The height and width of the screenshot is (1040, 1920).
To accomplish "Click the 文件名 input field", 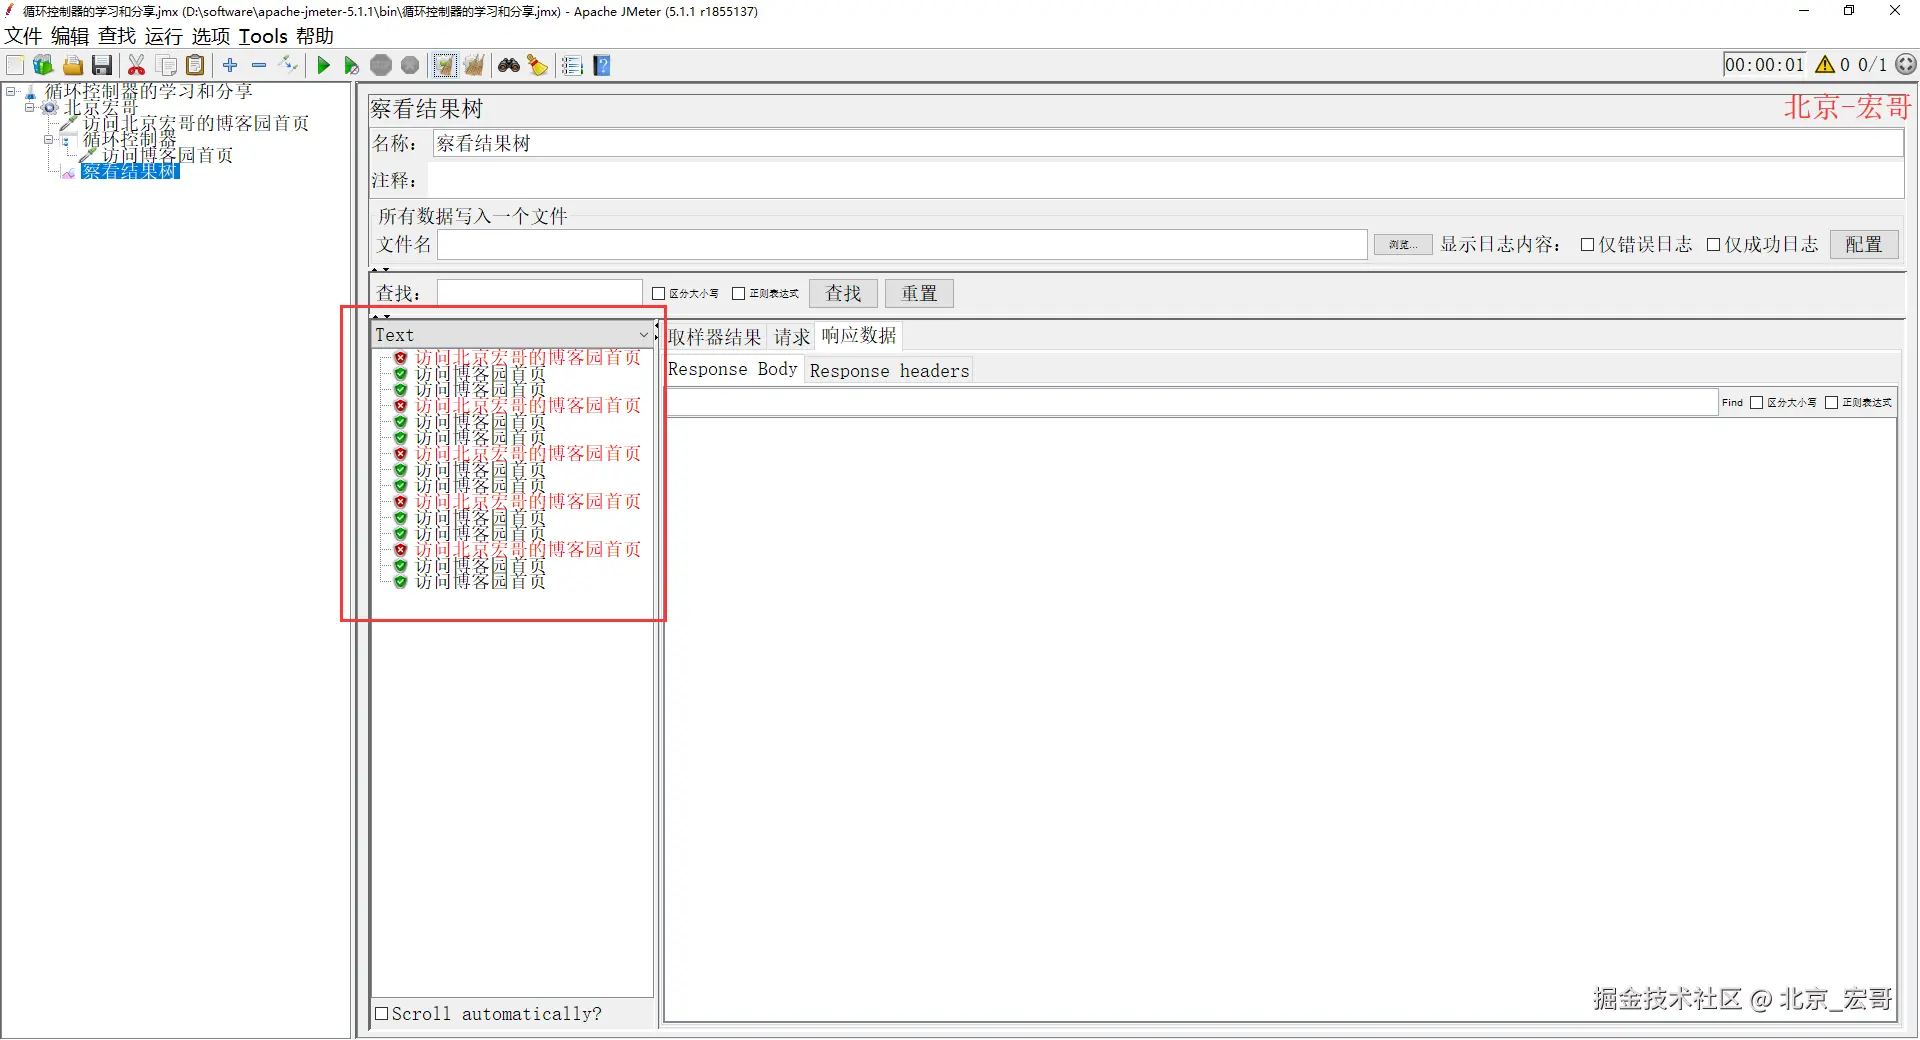I will [902, 245].
